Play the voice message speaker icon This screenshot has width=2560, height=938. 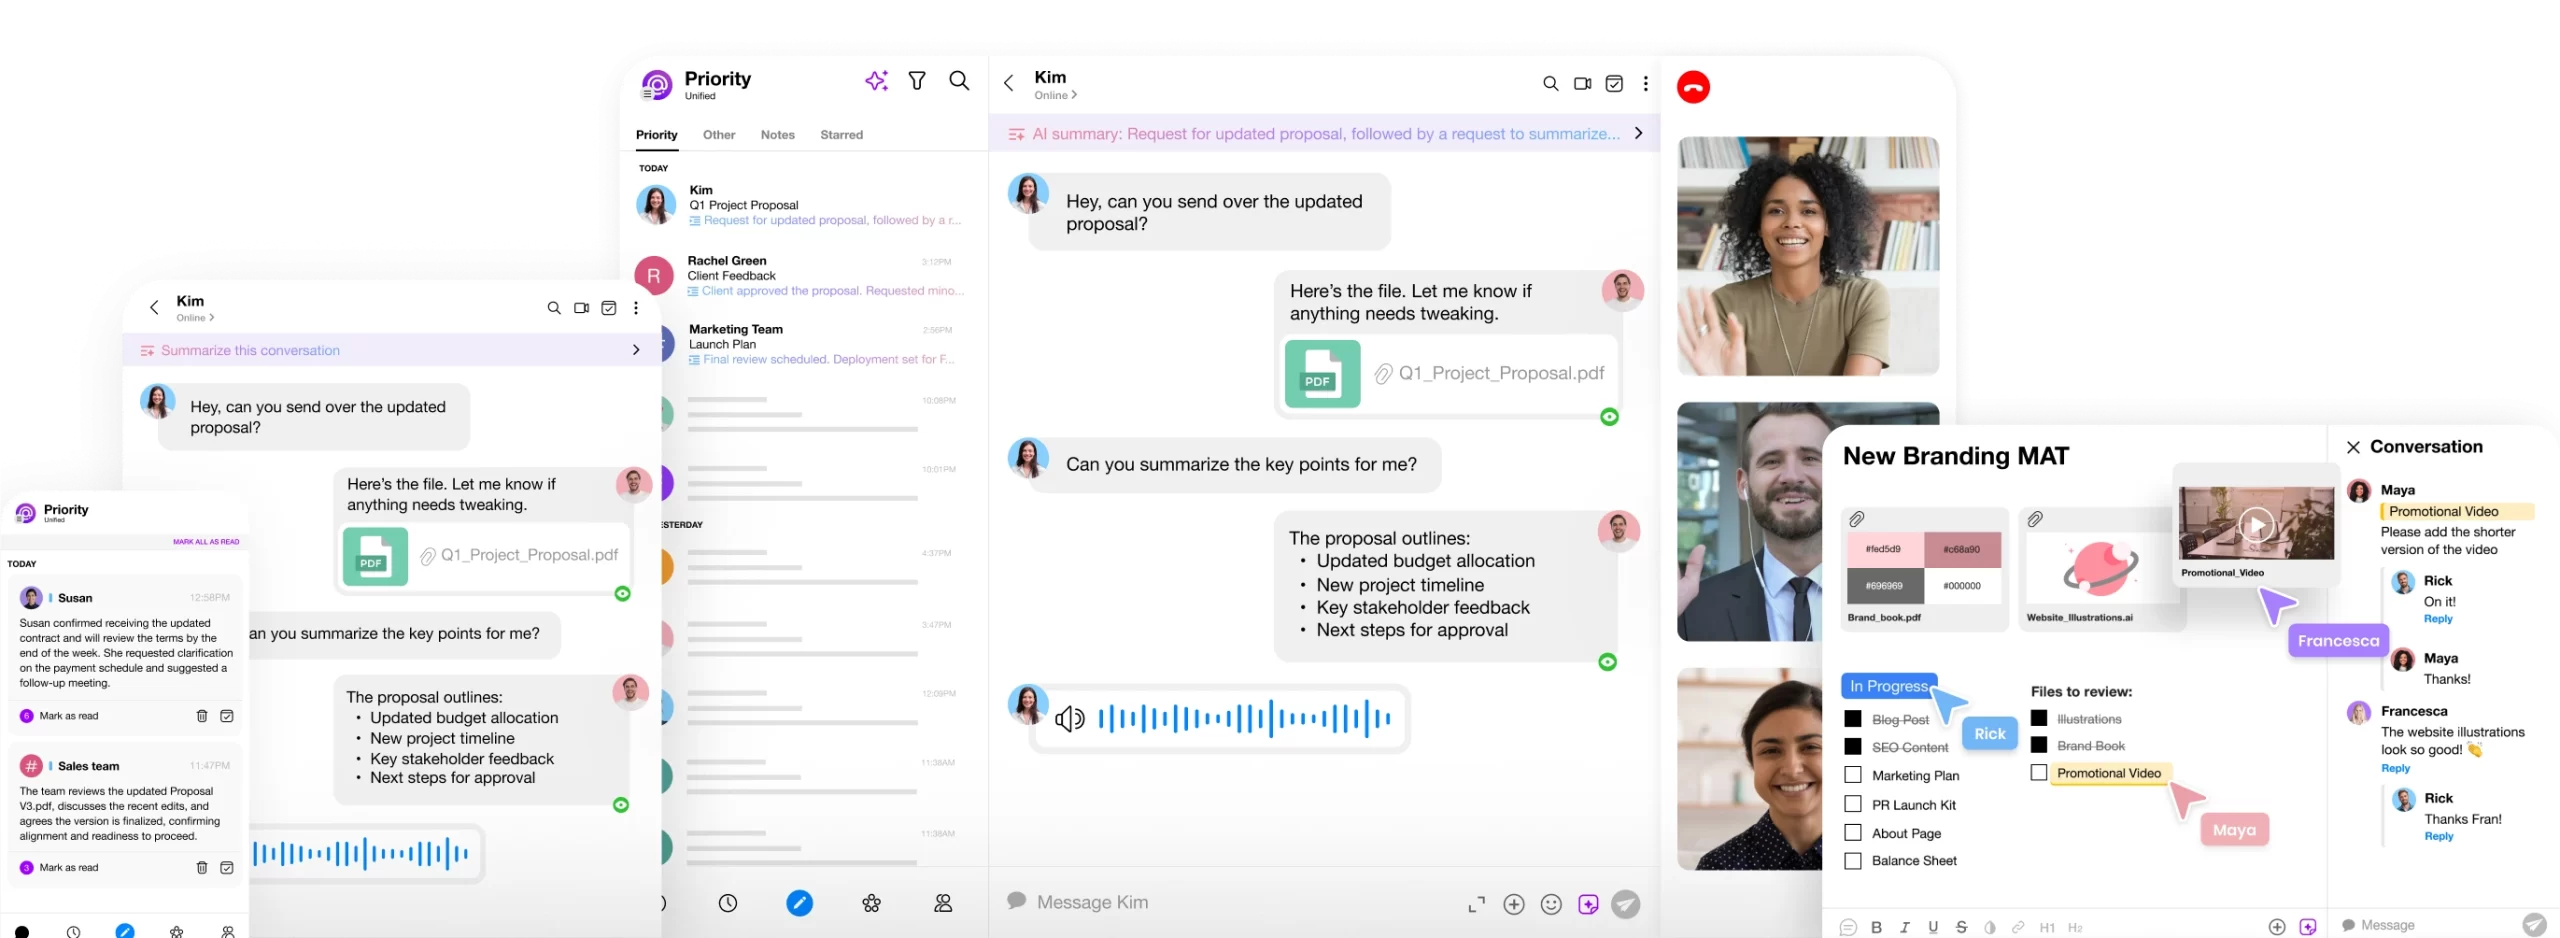[1070, 719]
